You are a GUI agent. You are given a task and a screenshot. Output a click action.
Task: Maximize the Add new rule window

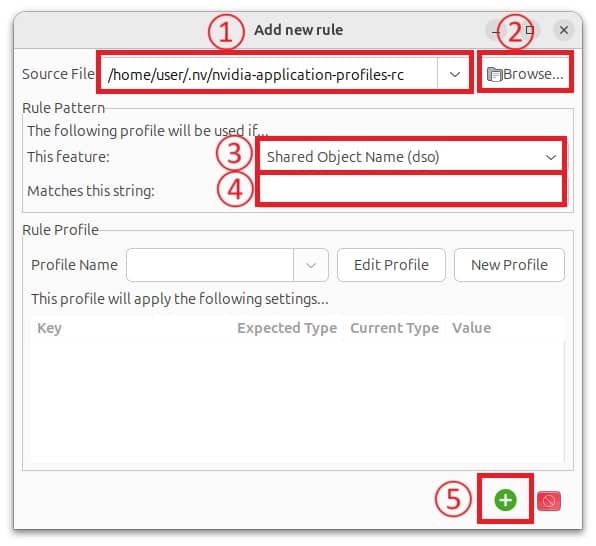[529, 30]
